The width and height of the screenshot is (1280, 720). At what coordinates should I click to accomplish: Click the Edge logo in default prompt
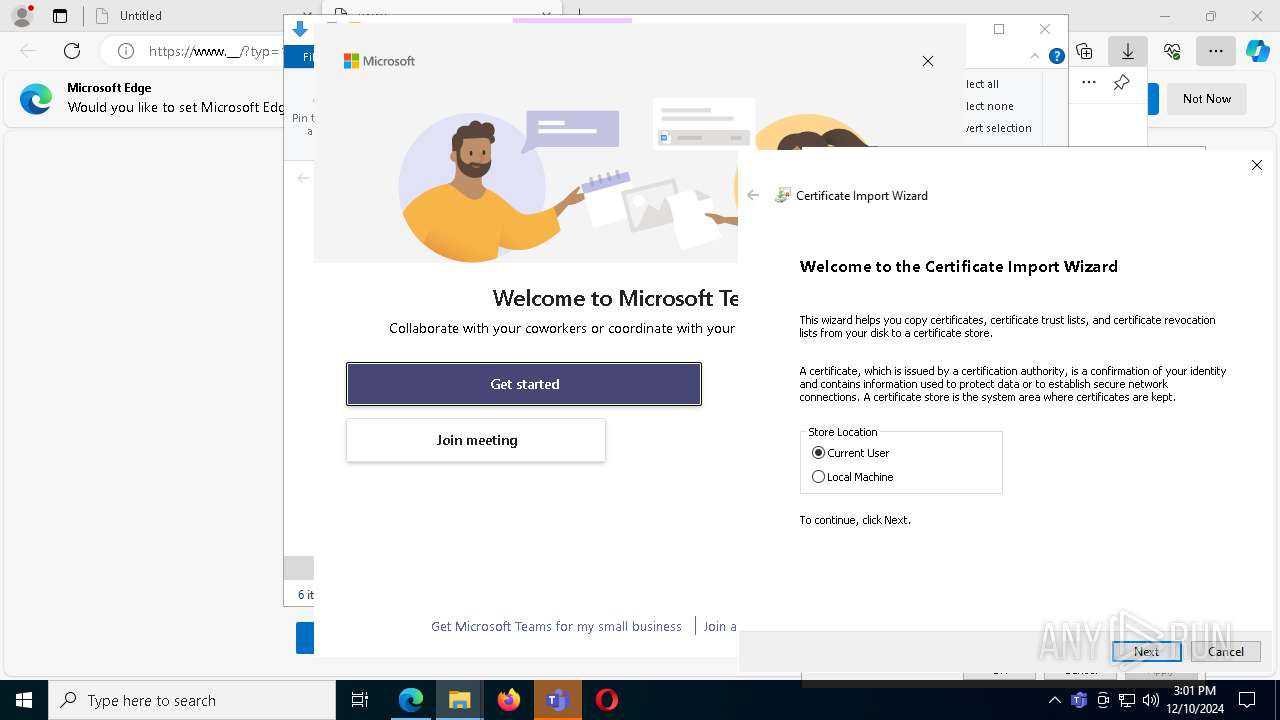pos(36,99)
